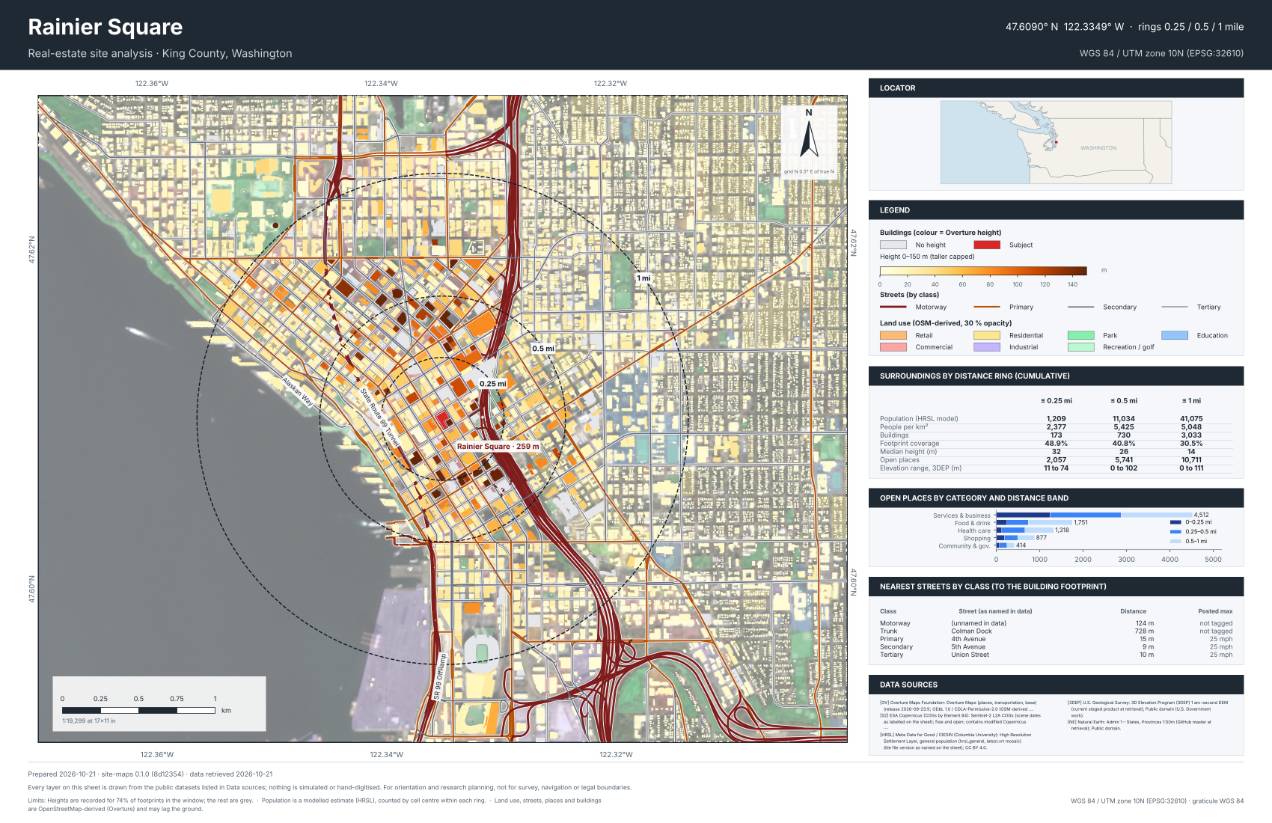
Task: Click the Tertiary street line sample in the legend
Action: (1175, 307)
